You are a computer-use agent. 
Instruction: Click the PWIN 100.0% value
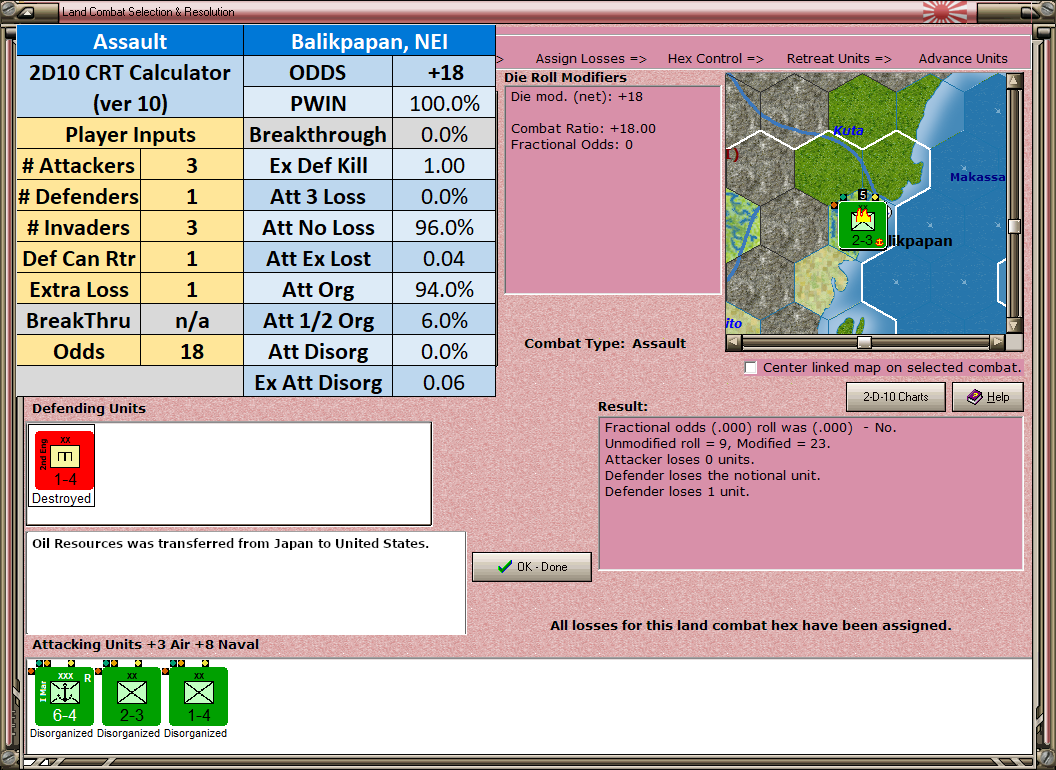coord(444,103)
